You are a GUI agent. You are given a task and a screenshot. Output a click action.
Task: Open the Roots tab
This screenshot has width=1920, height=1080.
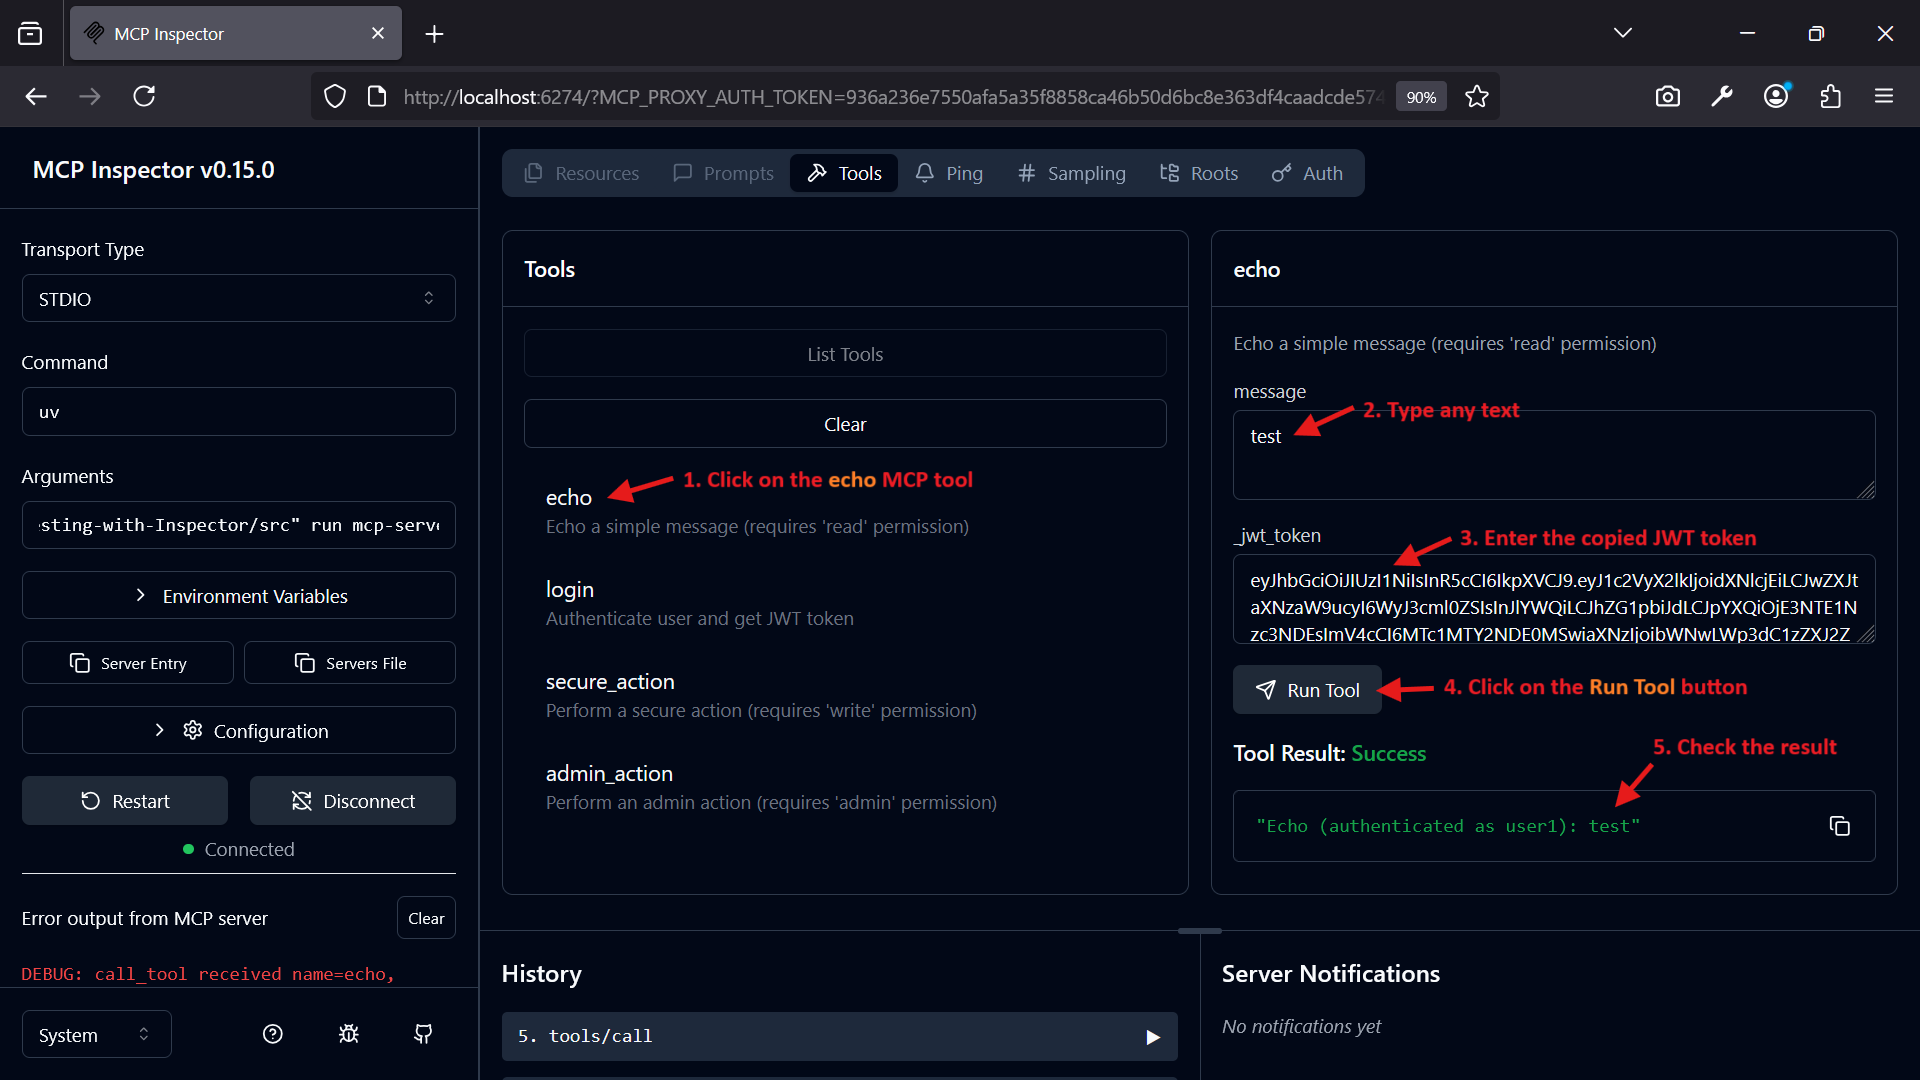[x=1199, y=173]
